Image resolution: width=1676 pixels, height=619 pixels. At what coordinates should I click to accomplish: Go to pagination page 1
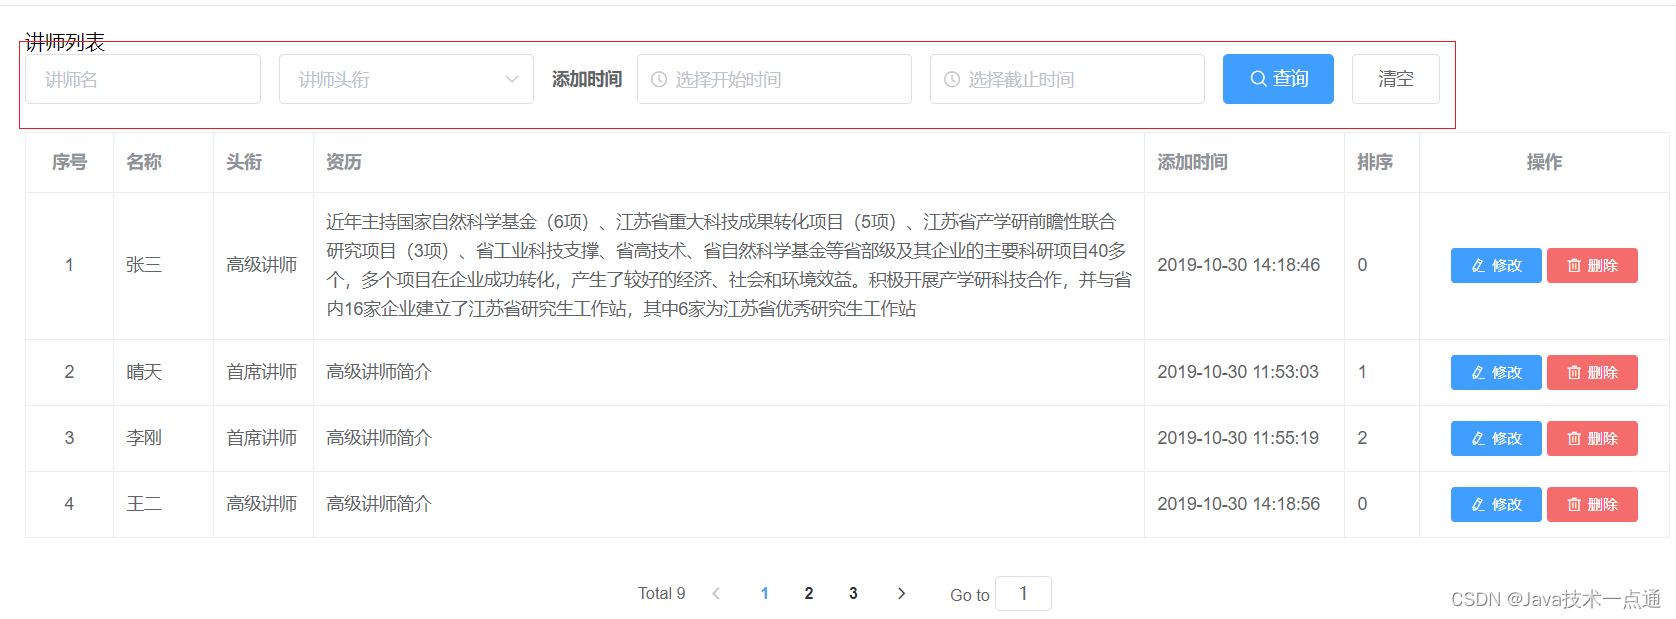click(765, 593)
